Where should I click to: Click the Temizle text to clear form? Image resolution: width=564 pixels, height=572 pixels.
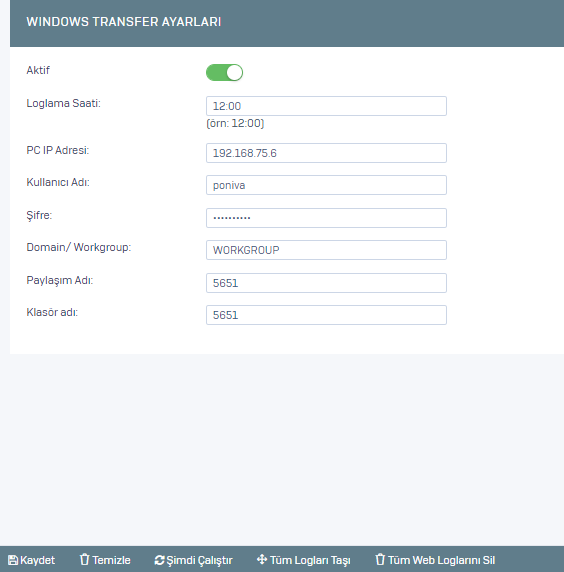pos(111,560)
